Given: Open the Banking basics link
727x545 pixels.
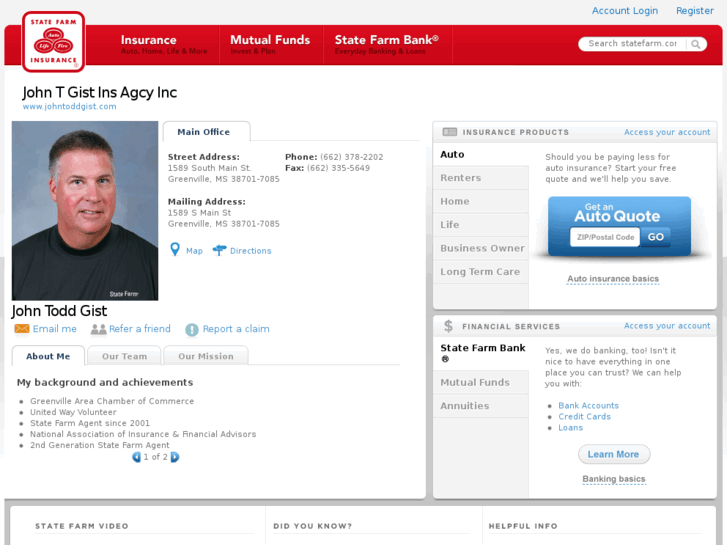Looking at the screenshot, I should coord(614,479).
